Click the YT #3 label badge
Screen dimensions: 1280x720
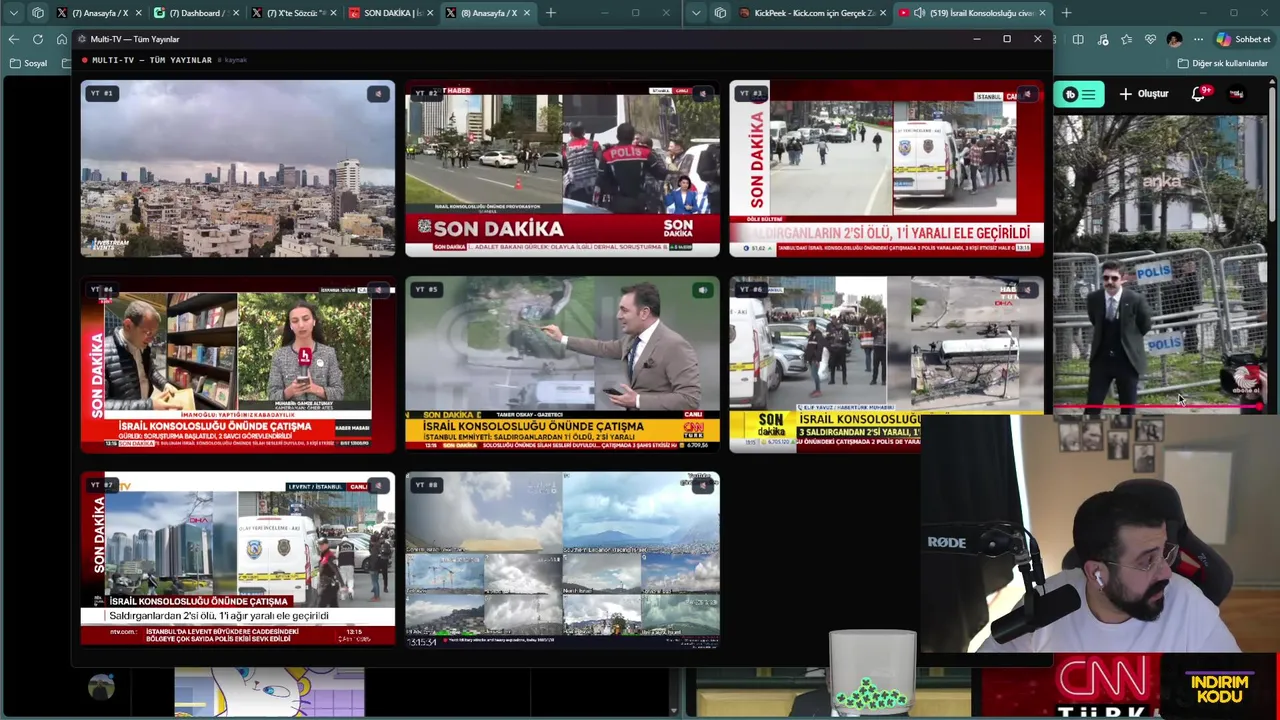pyautogui.click(x=750, y=93)
